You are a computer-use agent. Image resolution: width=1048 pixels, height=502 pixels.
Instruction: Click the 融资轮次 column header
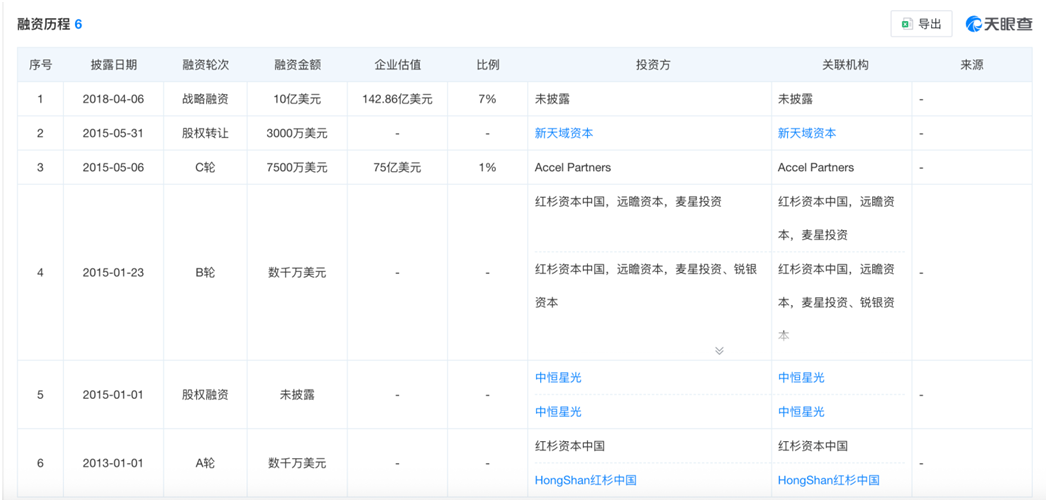click(205, 65)
